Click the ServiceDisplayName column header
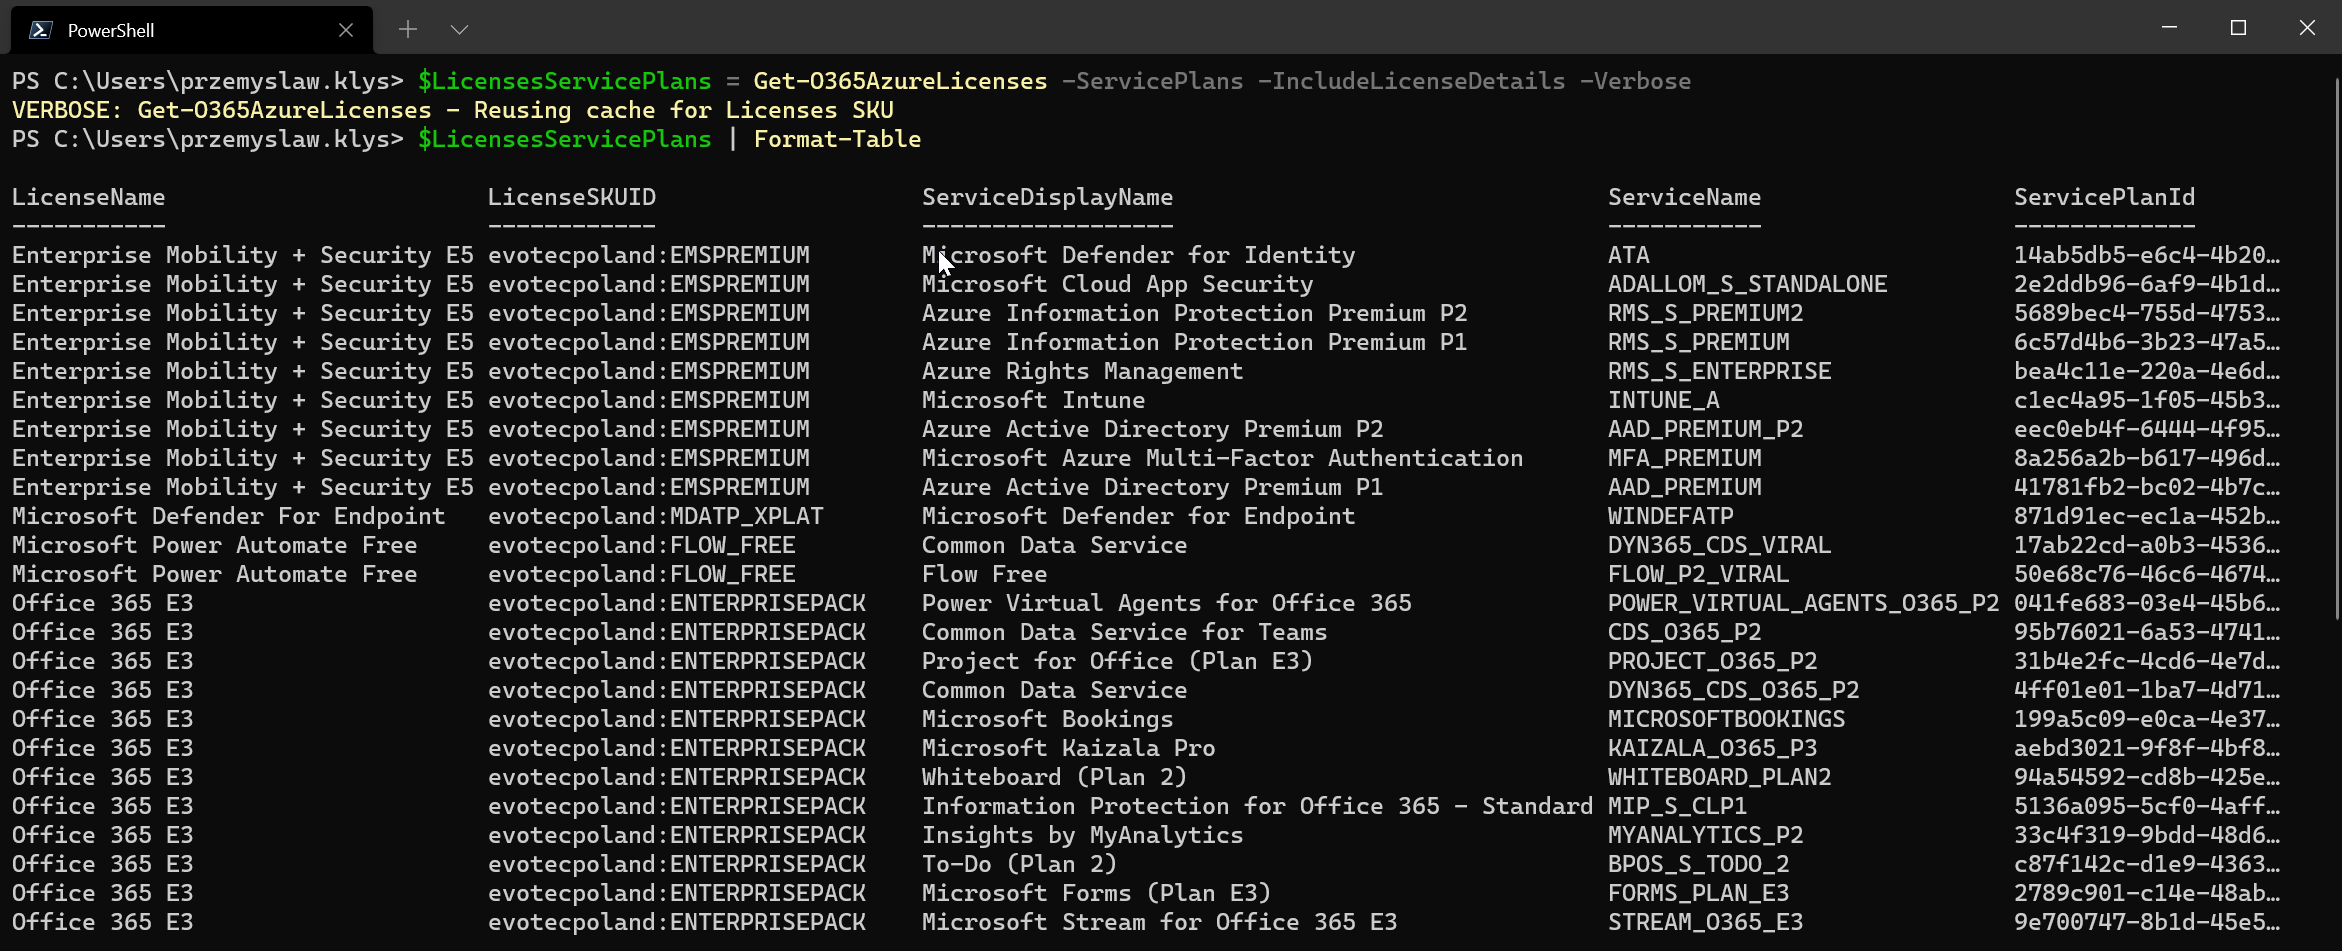The image size is (2342, 951). click(1047, 197)
